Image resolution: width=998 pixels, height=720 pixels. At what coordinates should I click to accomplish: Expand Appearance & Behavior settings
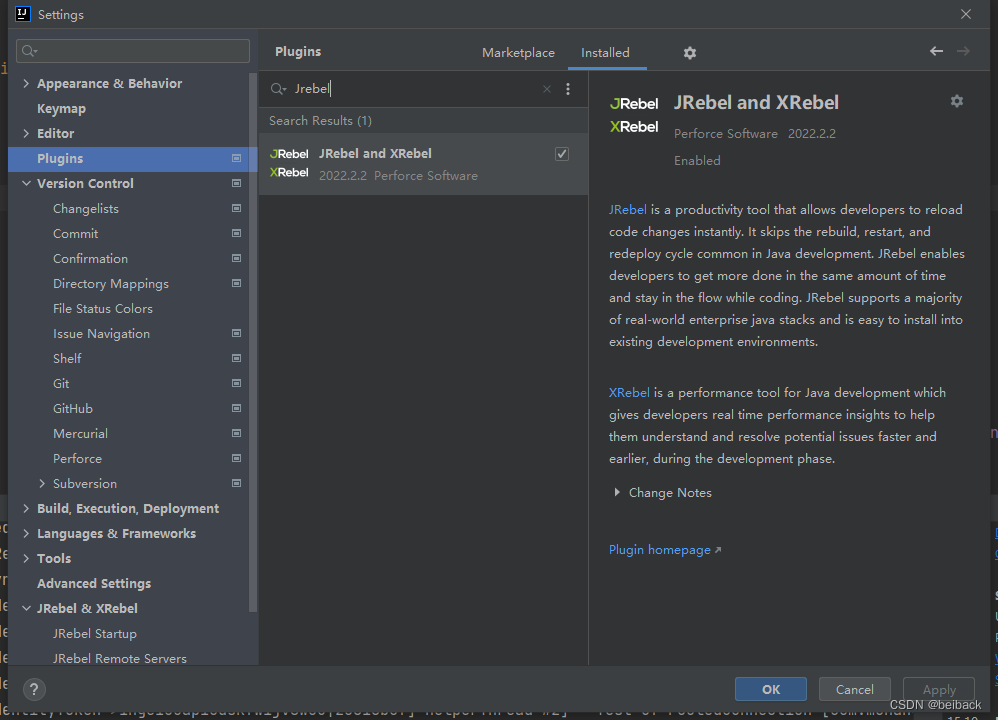tap(26, 83)
